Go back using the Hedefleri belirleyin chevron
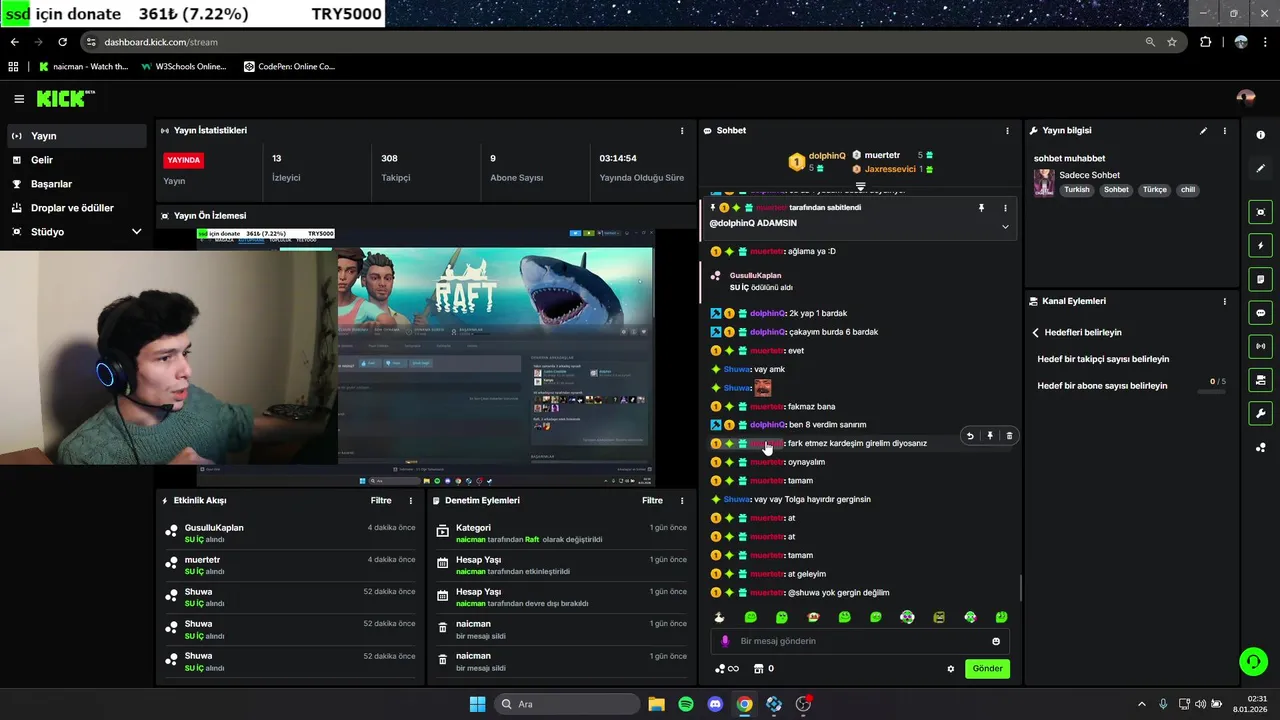 (x=1036, y=333)
